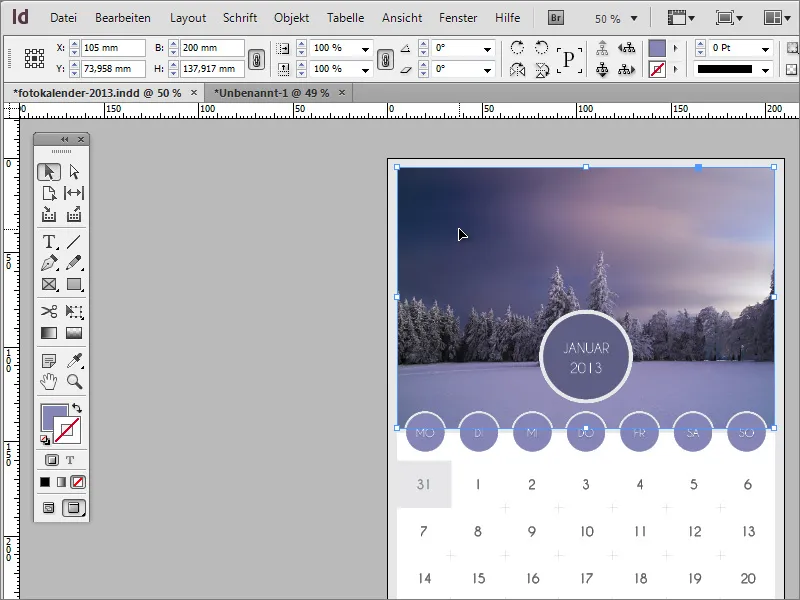
Task: Open Screen Mode dropdown in application bar
Action: [729, 18]
